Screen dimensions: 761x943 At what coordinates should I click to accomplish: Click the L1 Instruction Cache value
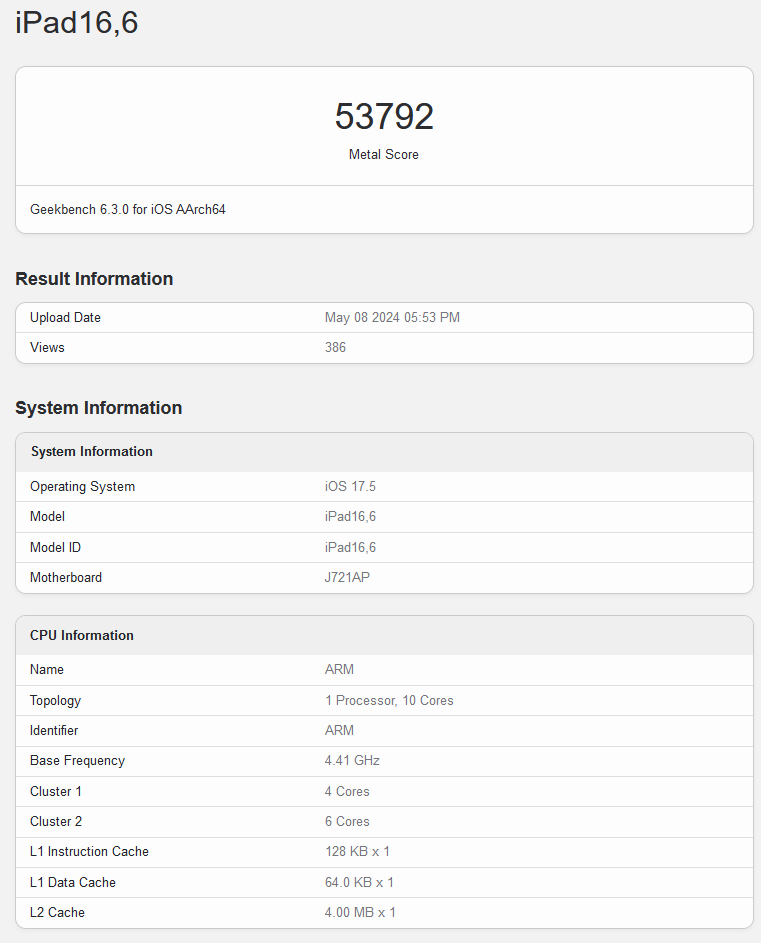357,852
